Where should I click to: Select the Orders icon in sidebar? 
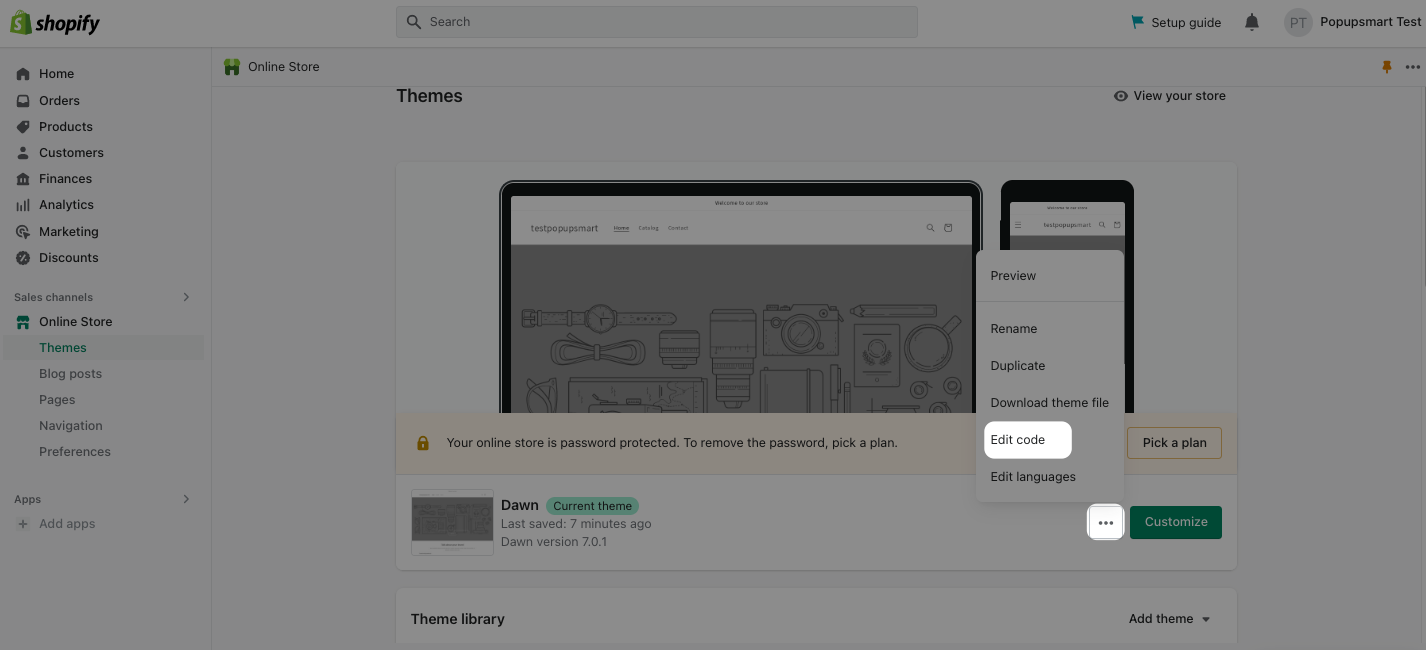pos(22,100)
